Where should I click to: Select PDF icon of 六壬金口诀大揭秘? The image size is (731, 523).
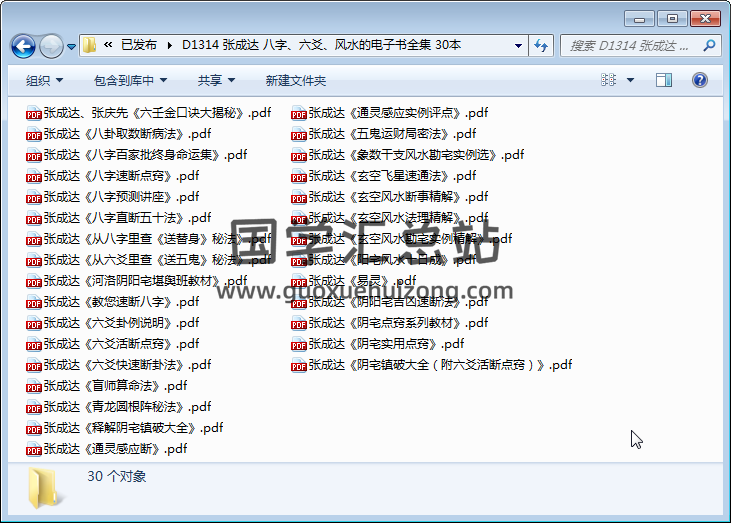click(34, 113)
